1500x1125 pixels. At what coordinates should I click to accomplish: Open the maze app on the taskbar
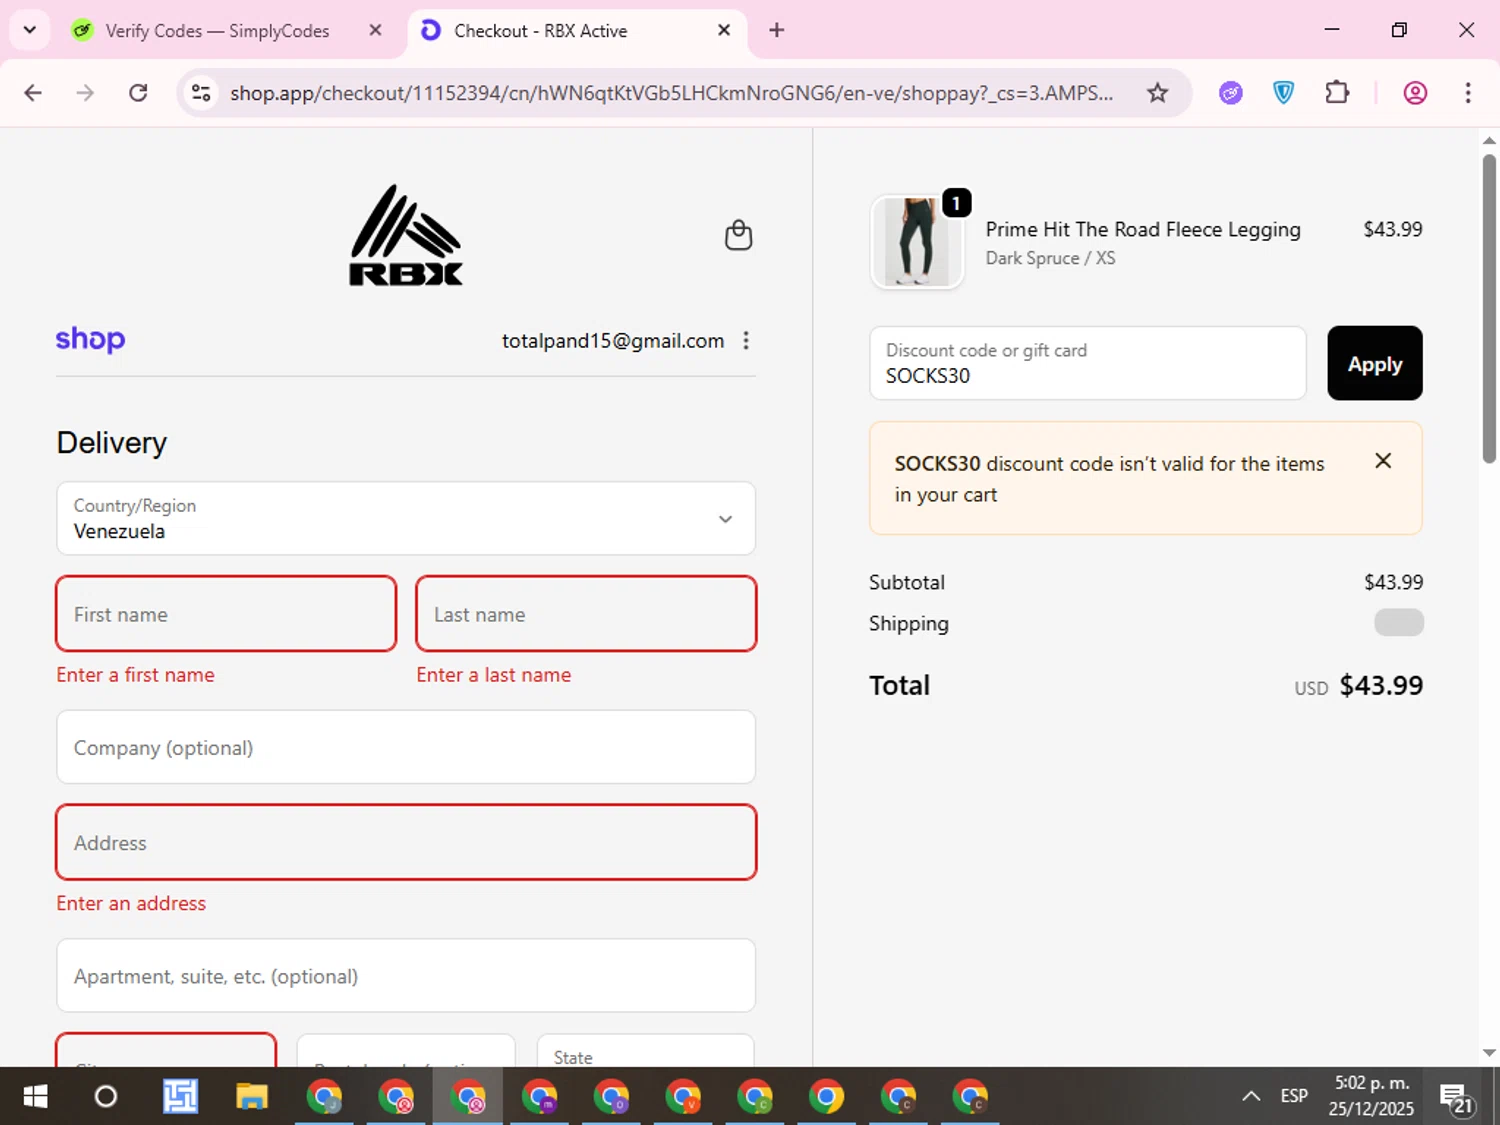(180, 1097)
